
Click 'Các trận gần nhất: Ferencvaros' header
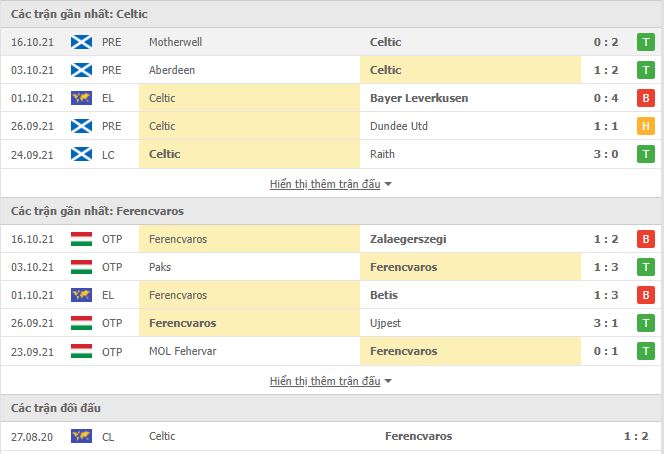pyautogui.click(x=97, y=211)
